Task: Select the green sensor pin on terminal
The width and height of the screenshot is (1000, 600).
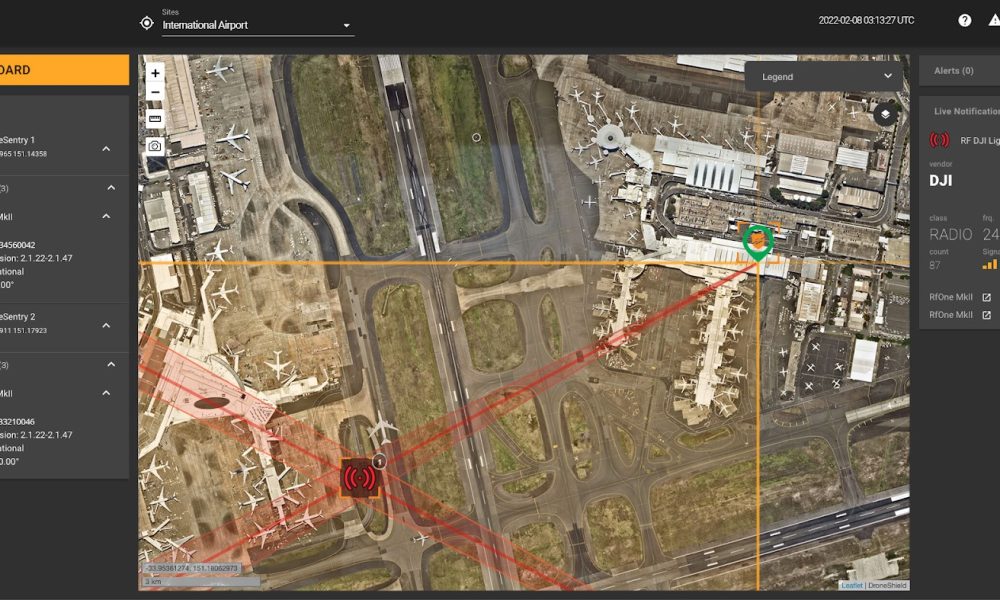Action: click(758, 243)
